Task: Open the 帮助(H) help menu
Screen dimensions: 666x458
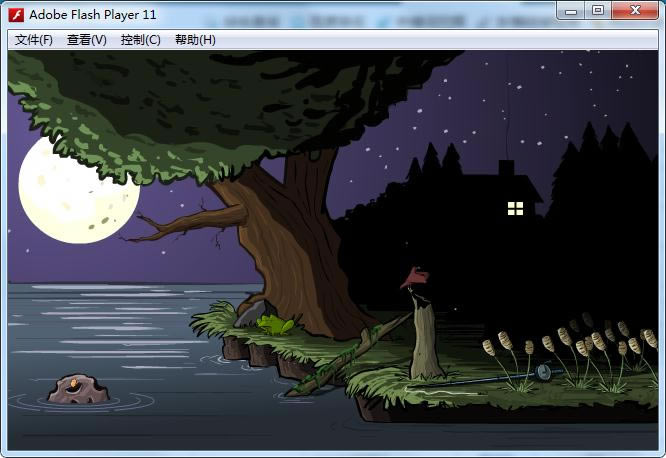Action: [195, 40]
